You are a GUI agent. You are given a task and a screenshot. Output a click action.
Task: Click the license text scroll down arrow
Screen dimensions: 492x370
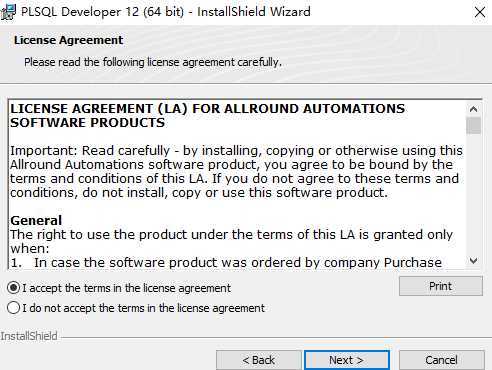tap(473, 261)
